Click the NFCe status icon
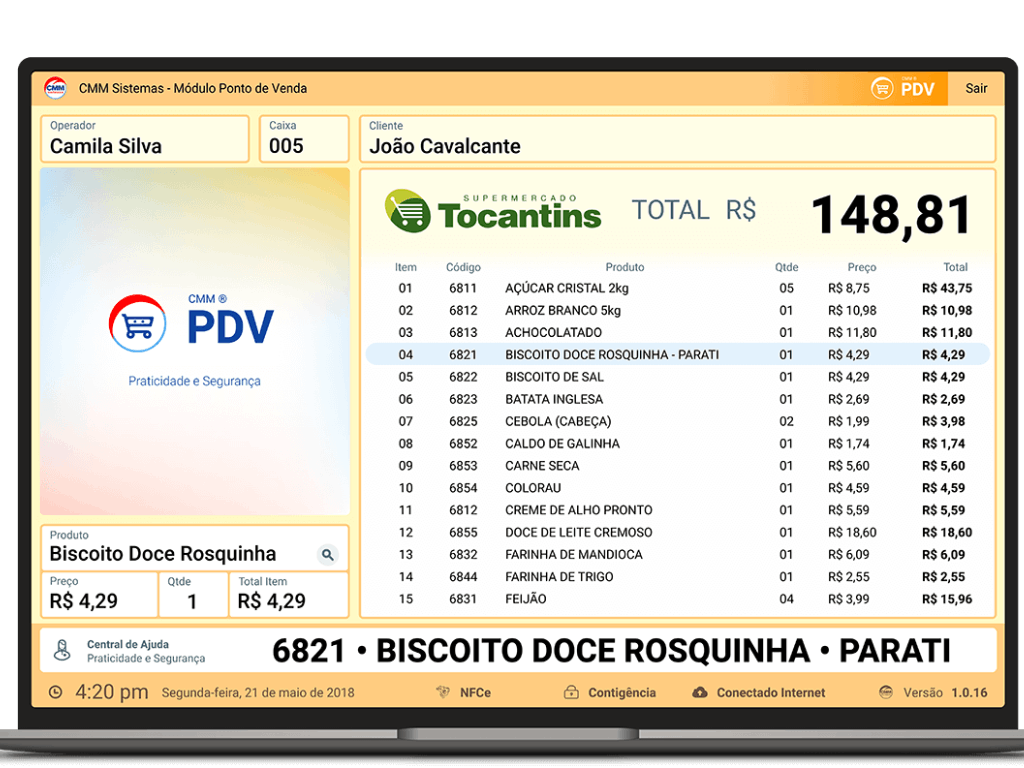The image size is (1024, 768). (443, 692)
